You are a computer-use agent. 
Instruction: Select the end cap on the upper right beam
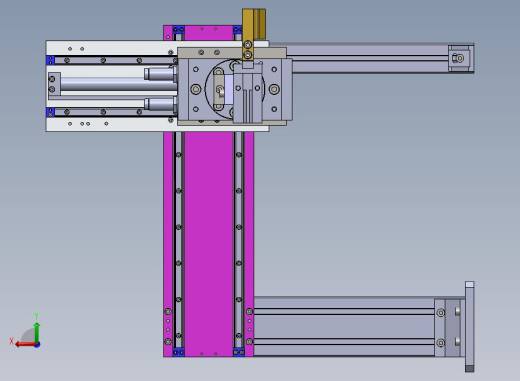(461, 58)
